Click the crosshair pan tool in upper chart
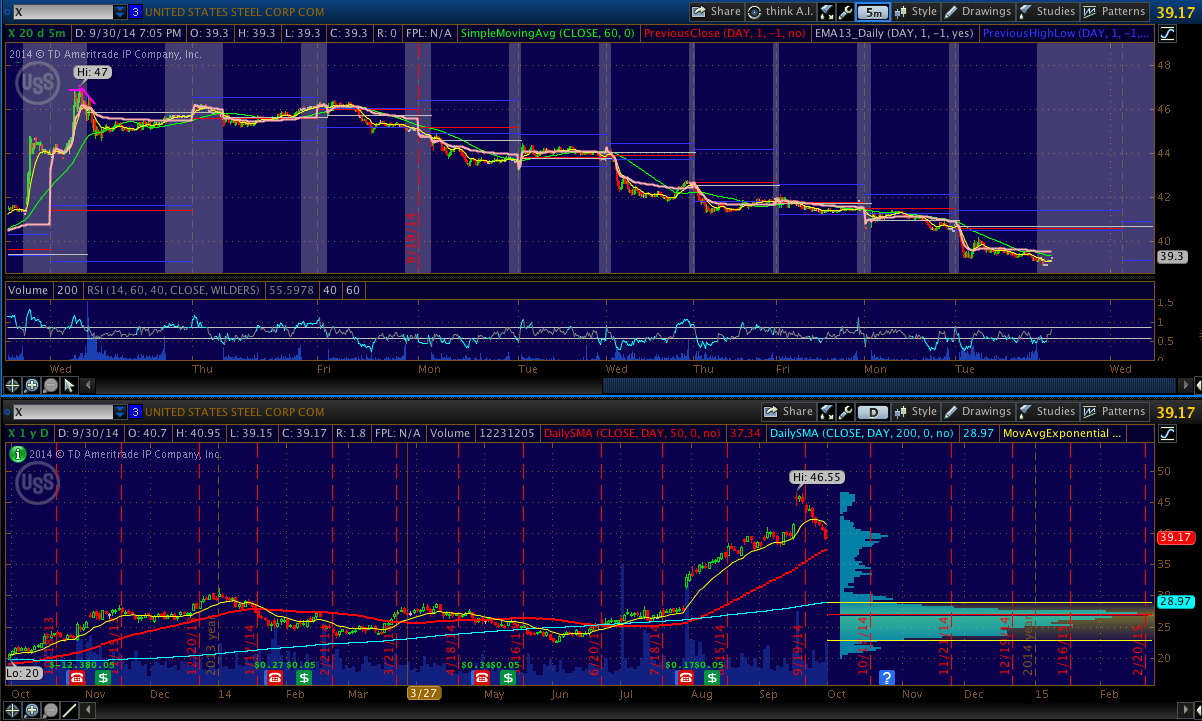Screen dimensions: 1202x721 click(12, 385)
